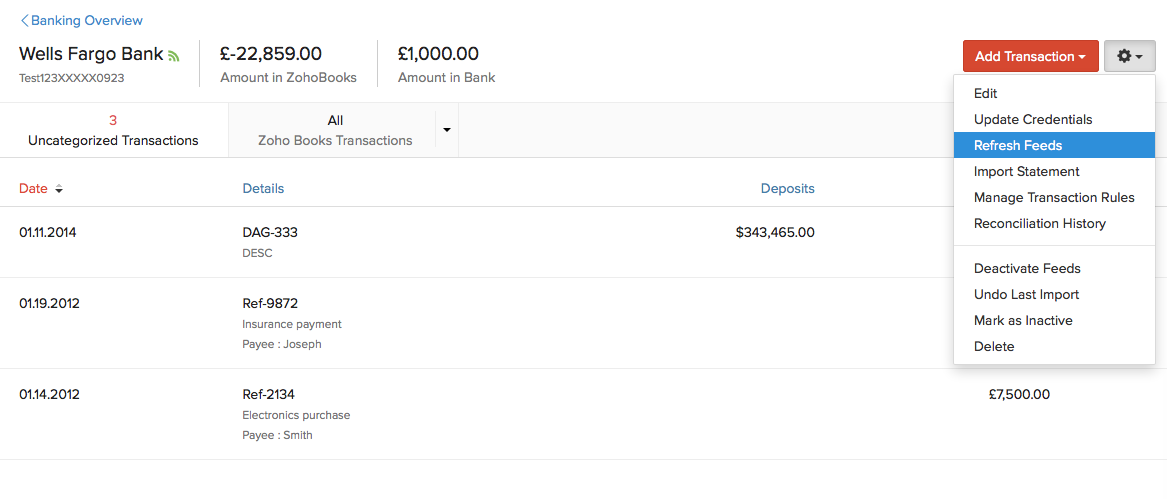Select Update Credentials menu option
Image resolution: width=1167 pixels, height=499 pixels.
1033,119
